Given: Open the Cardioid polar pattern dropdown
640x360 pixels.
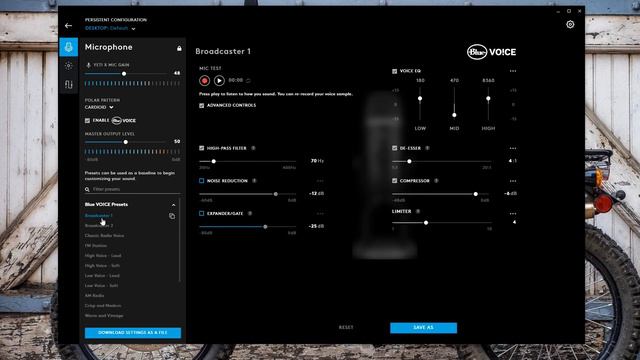Looking at the screenshot, I should coord(99,107).
